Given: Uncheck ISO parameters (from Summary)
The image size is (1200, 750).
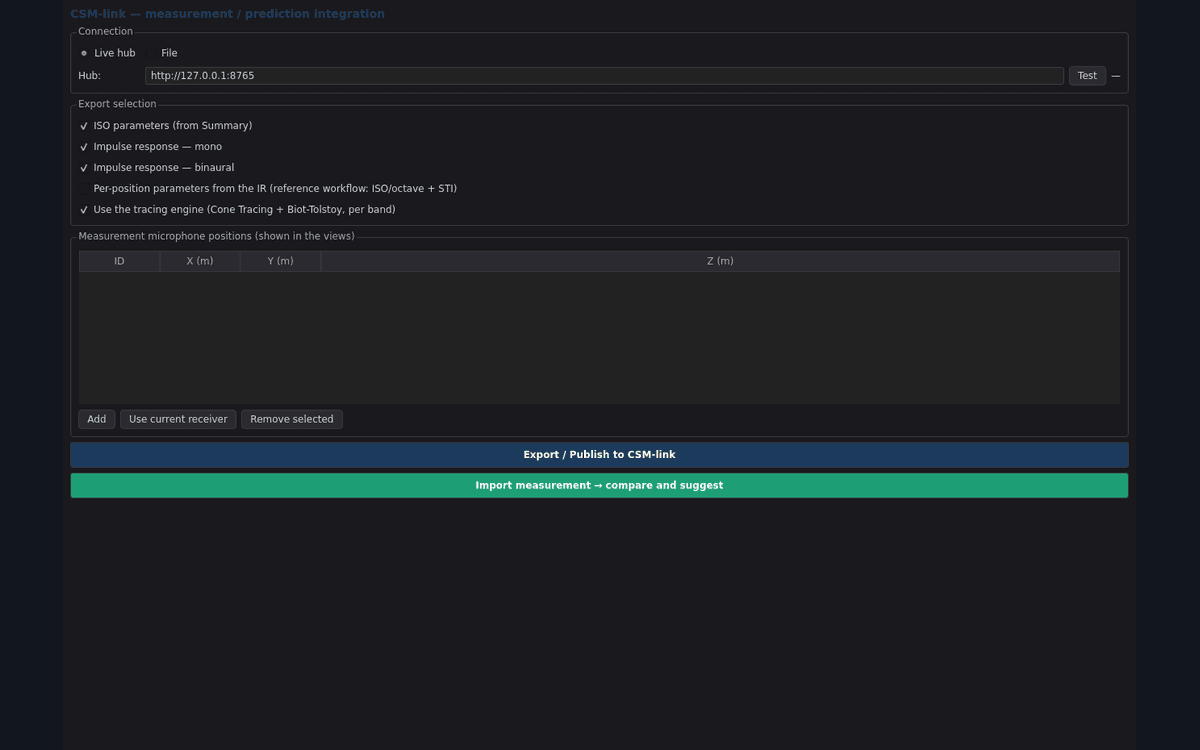Looking at the screenshot, I should [x=166, y=126].
